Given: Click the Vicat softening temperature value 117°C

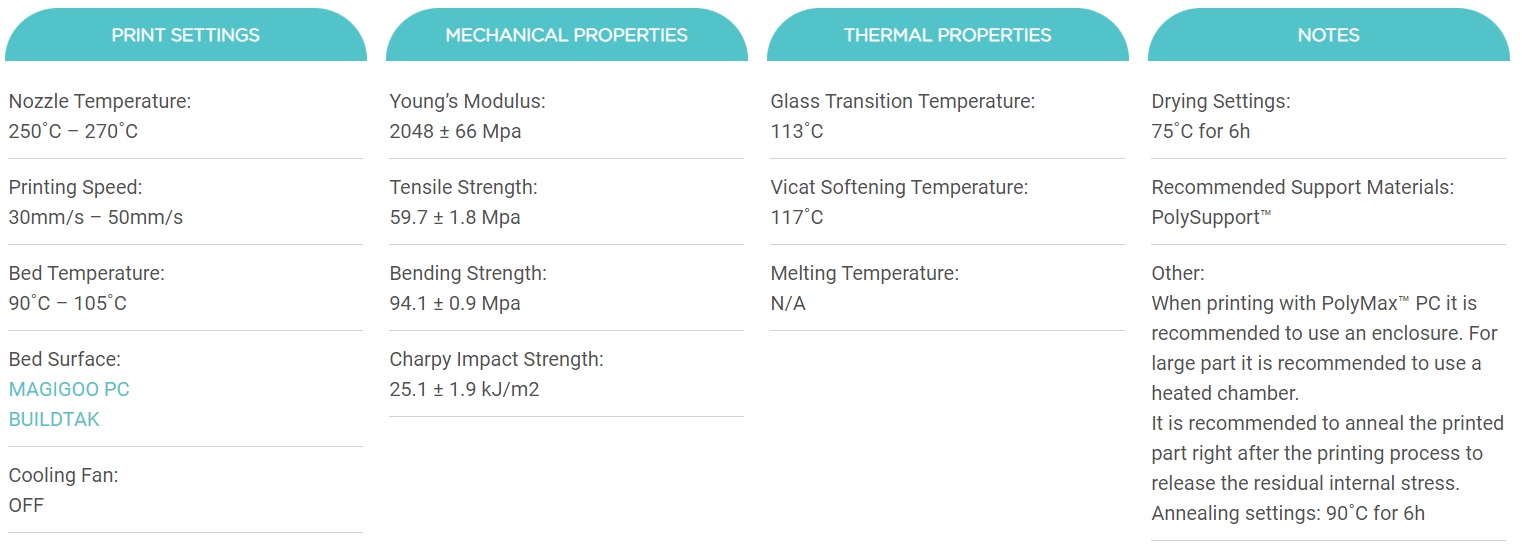Looking at the screenshot, I should 797,217.
